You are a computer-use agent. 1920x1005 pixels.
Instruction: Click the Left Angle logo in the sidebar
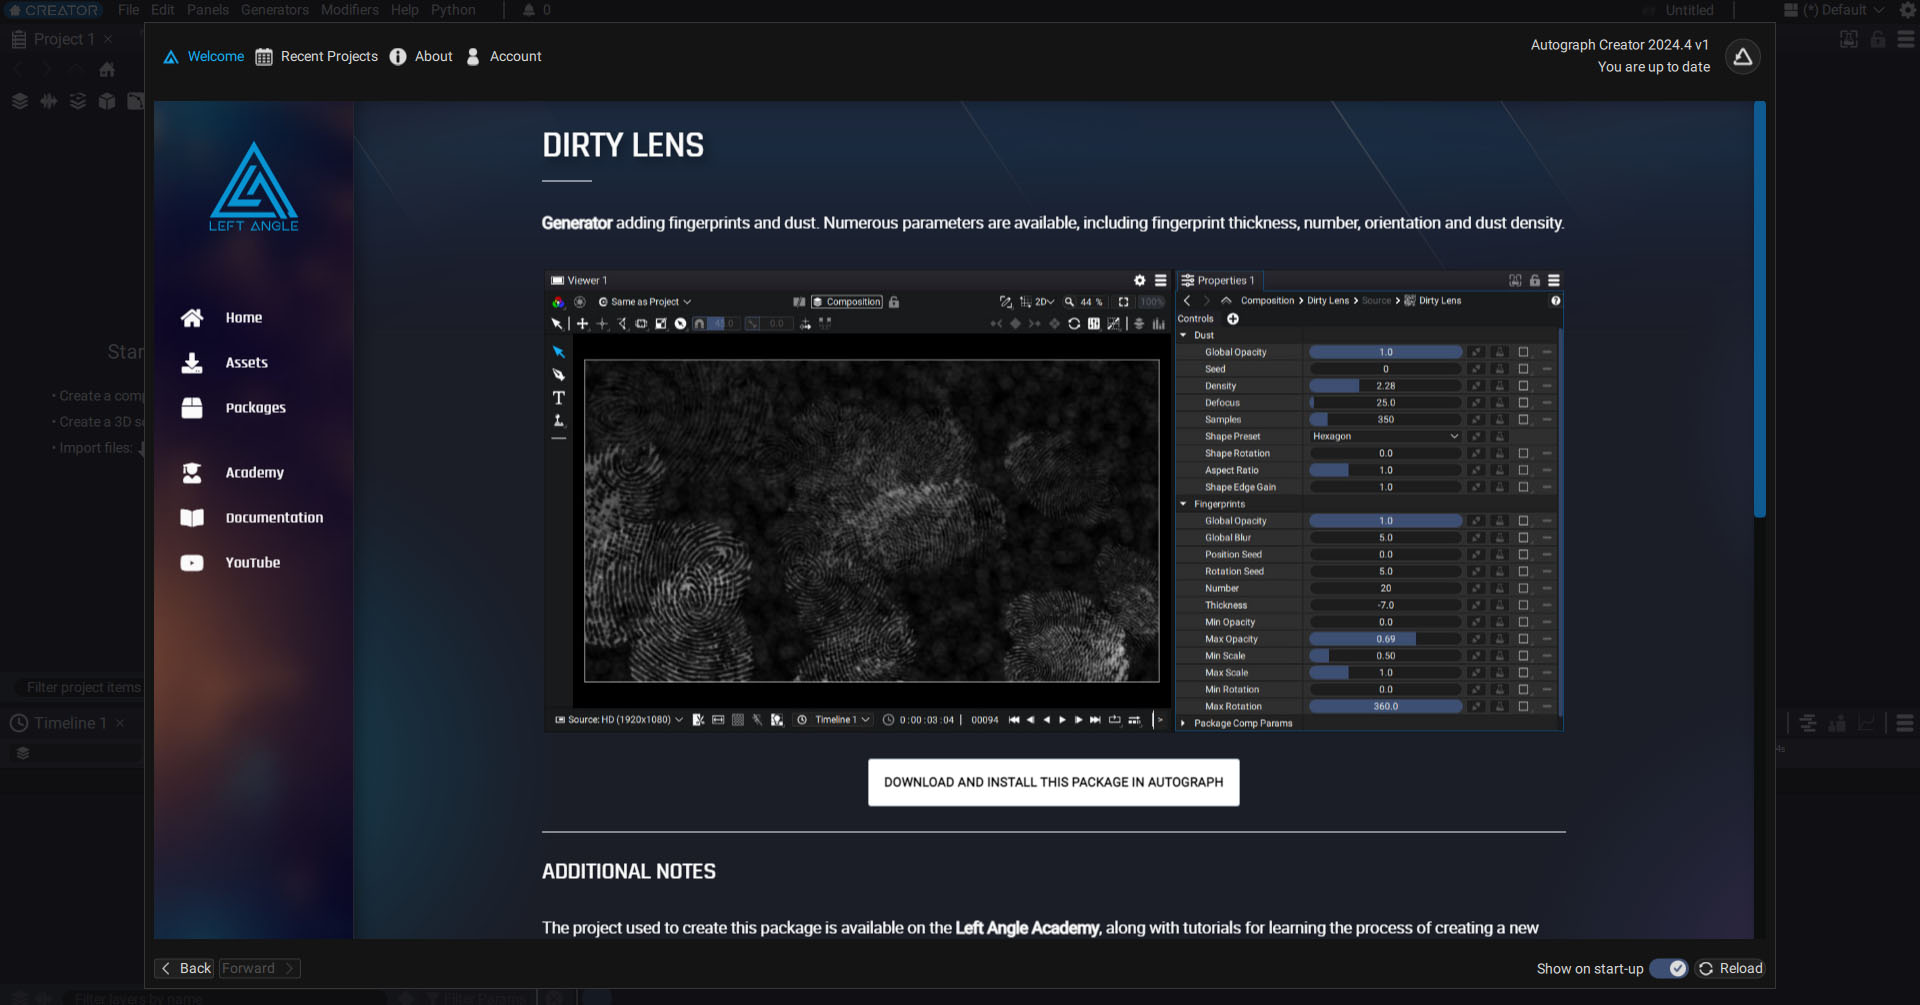(254, 187)
